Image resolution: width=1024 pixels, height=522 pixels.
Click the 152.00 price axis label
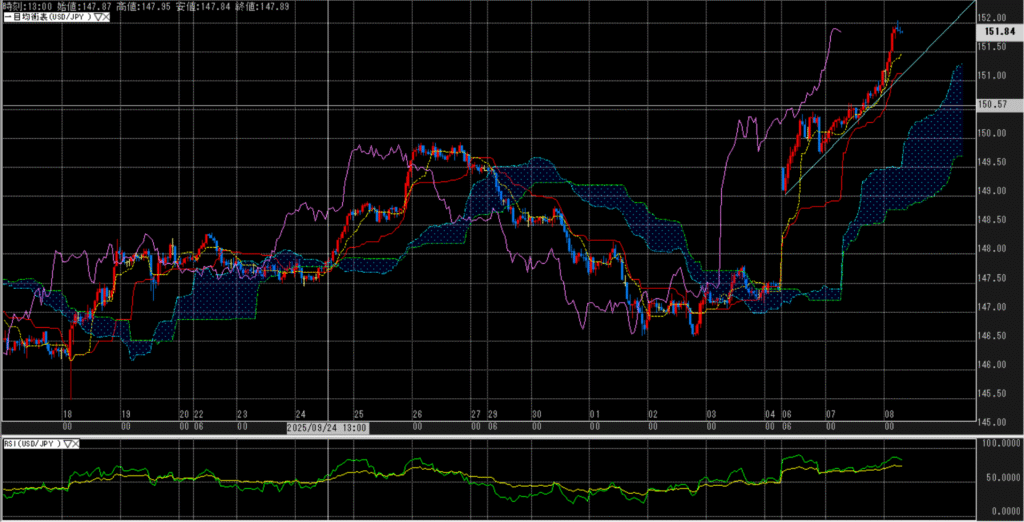991,18
